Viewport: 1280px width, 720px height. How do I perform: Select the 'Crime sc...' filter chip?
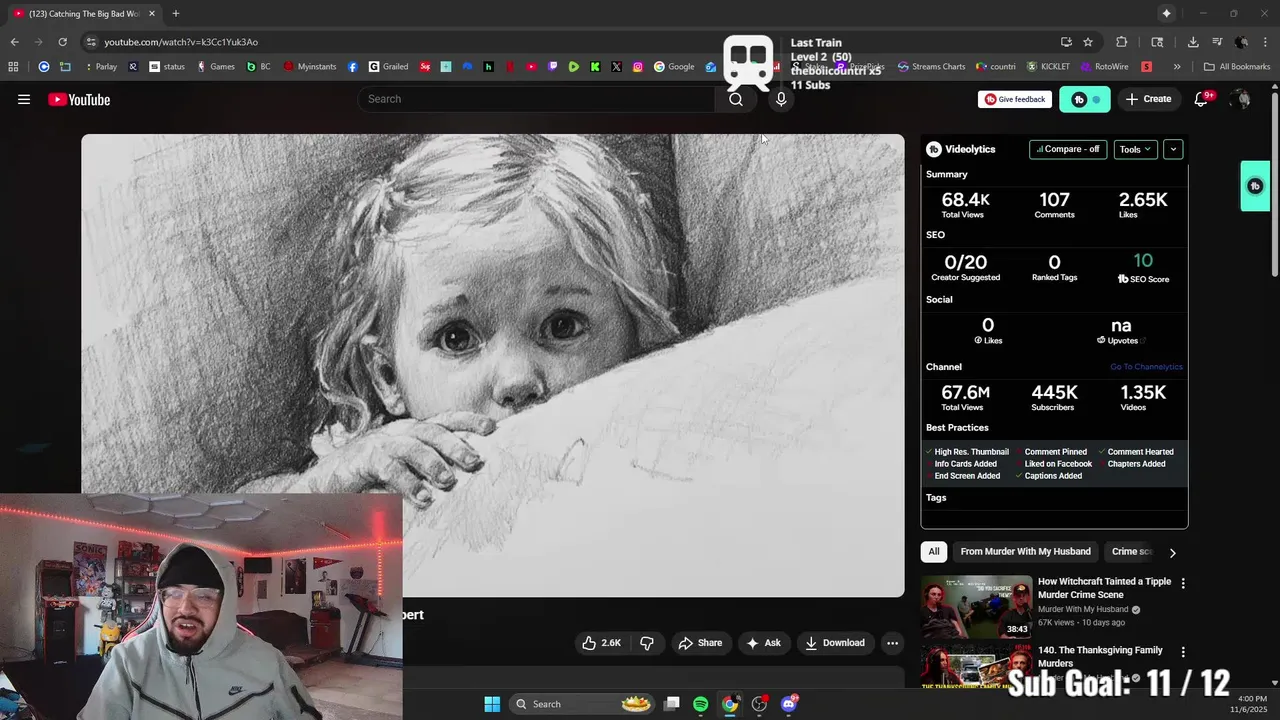pyautogui.click(x=1132, y=552)
